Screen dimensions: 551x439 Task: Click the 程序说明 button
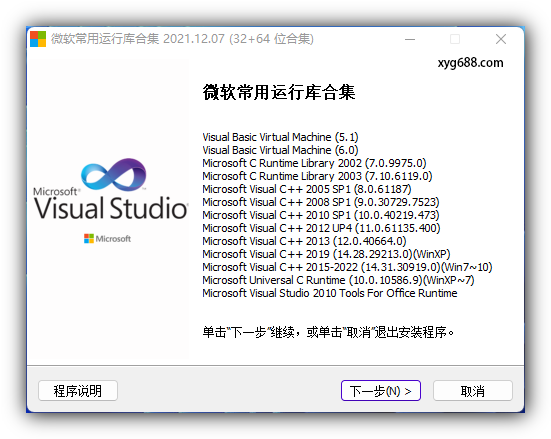point(78,390)
